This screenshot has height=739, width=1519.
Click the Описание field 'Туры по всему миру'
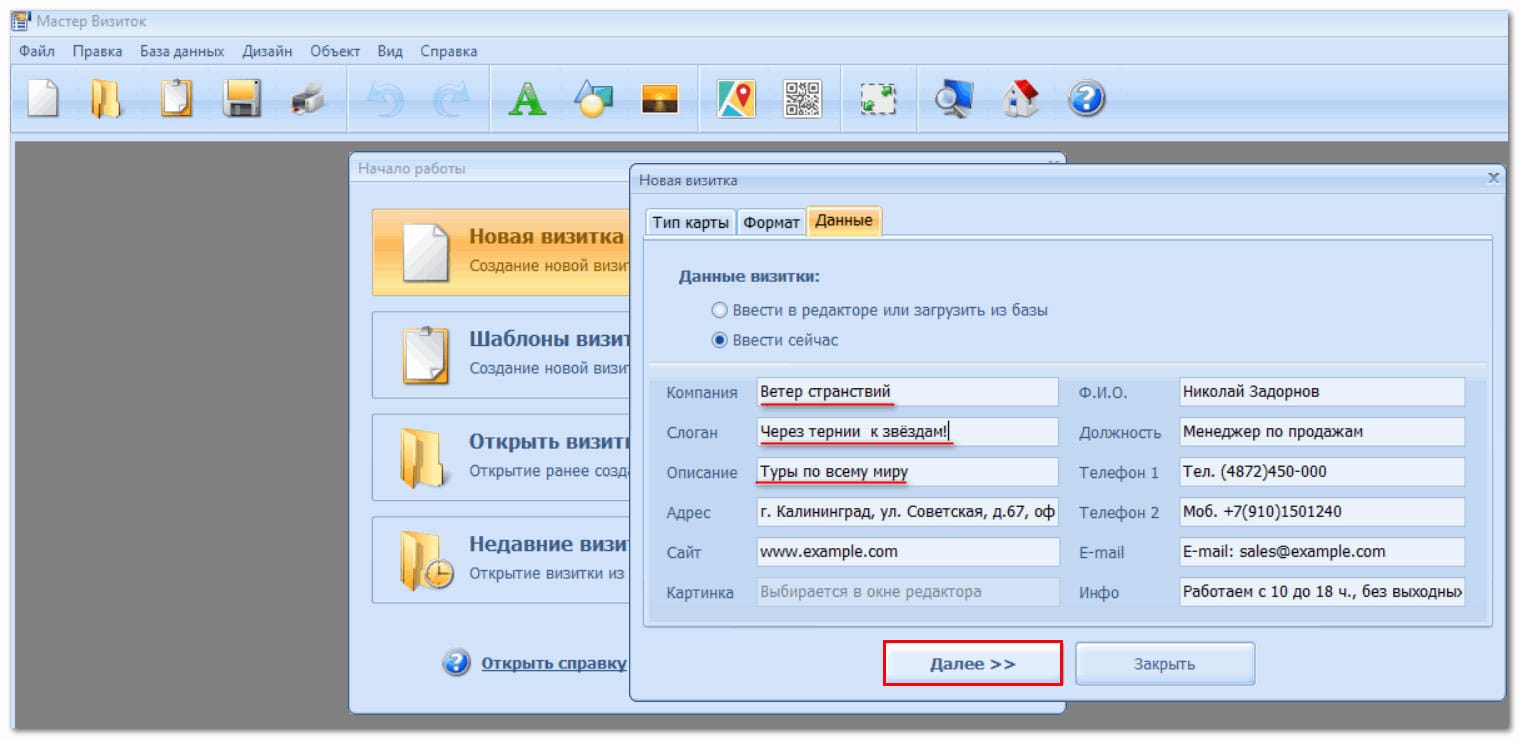click(907, 472)
